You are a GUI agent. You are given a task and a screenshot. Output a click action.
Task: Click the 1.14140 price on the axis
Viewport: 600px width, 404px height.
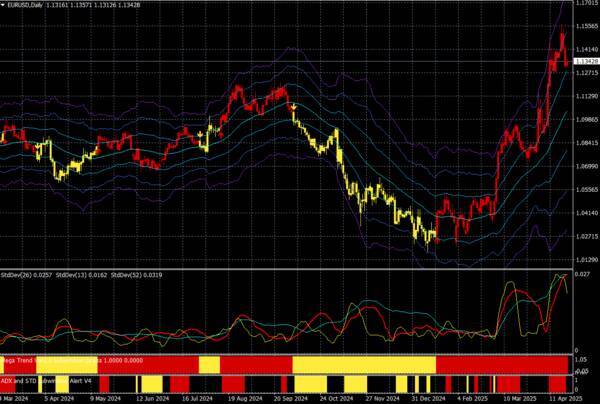pos(586,48)
